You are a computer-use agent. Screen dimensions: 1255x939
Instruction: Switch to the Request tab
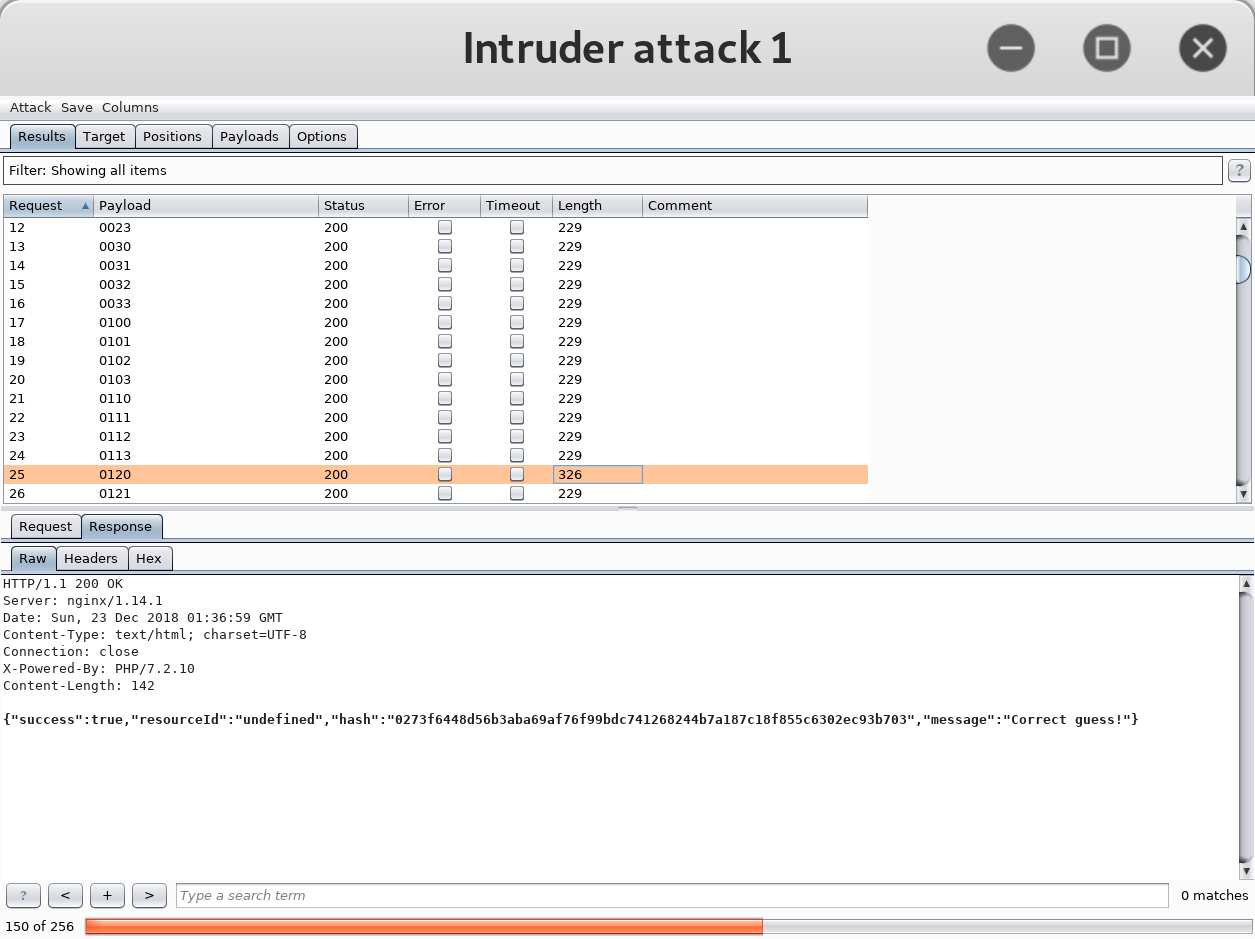click(45, 527)
